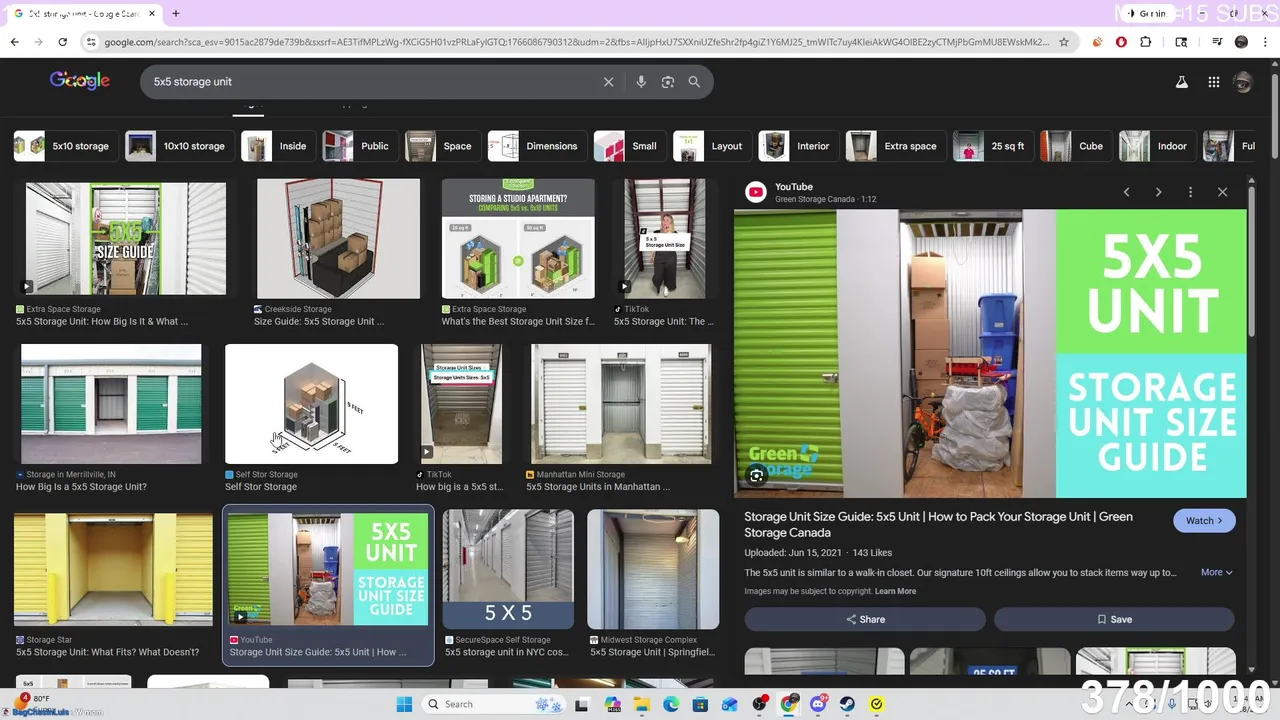1280x720 pixels.
Task: Open Creekside Storage size guide thumbnail
Action: 338,239
